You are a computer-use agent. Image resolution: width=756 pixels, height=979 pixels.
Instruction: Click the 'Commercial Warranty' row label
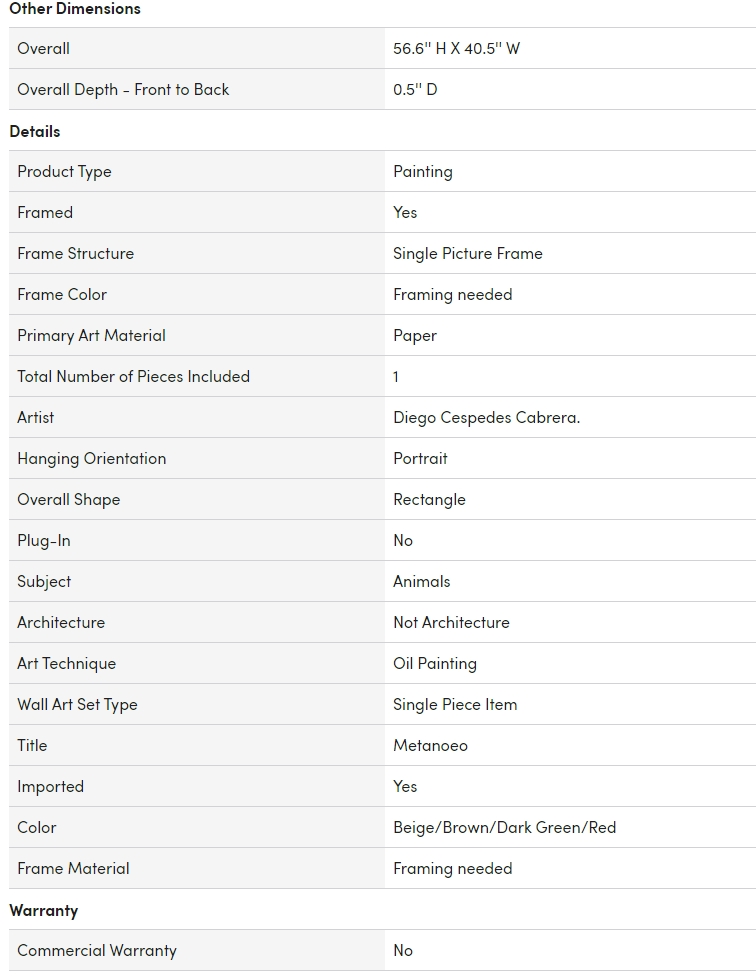pos(96,950)
